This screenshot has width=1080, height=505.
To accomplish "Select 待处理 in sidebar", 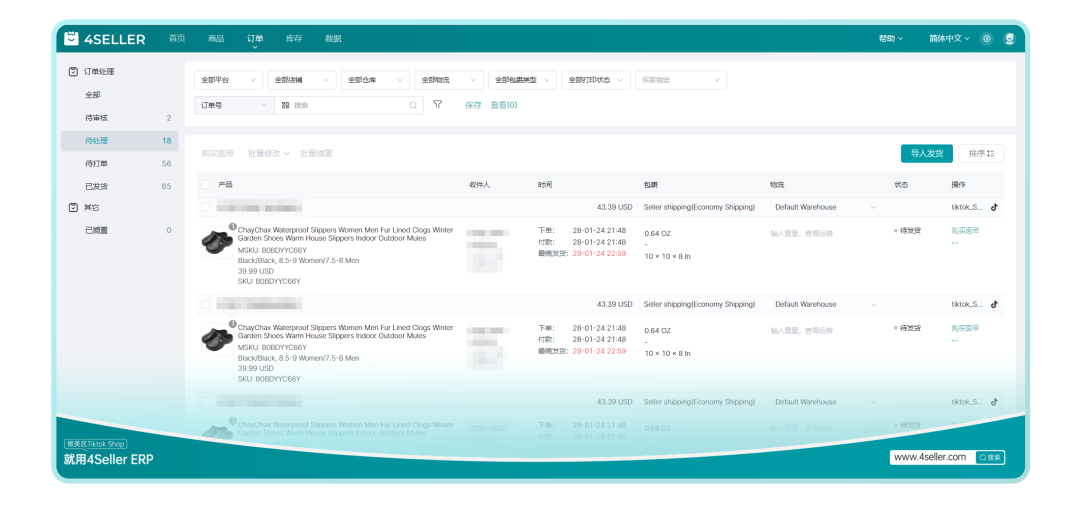I will (120, 141).
